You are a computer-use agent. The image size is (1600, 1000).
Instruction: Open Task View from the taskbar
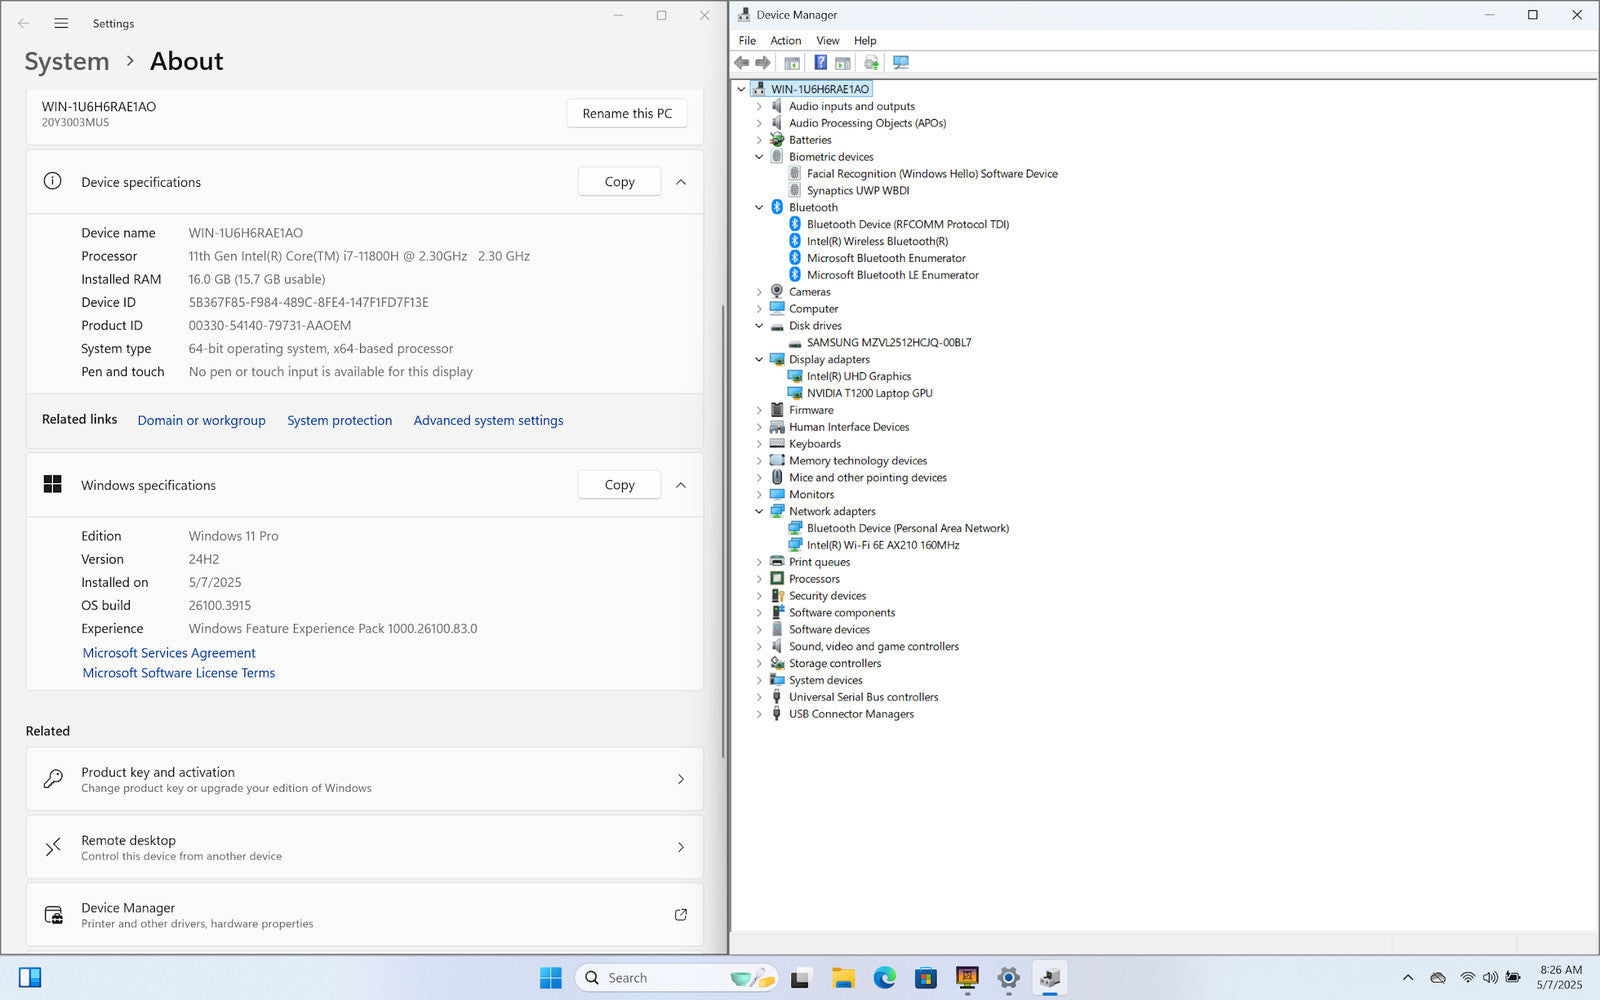800,978
